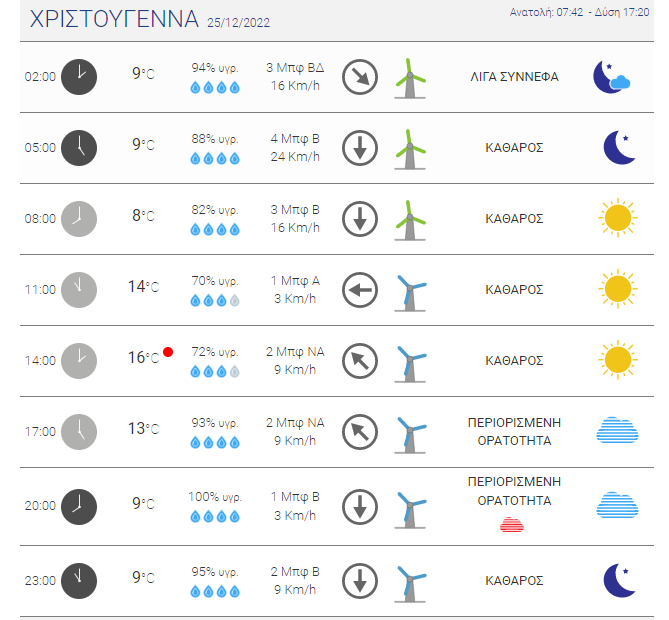Click the sun icon in the 08:00 row

click(x=618, y=218)
